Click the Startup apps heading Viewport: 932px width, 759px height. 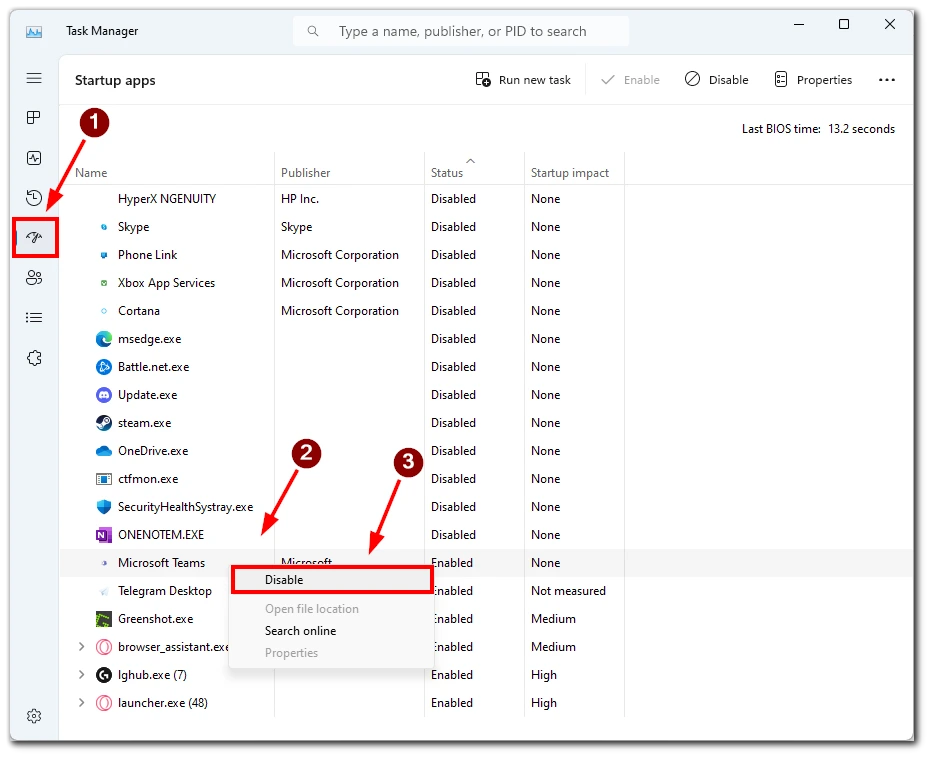tap(115, 80)
